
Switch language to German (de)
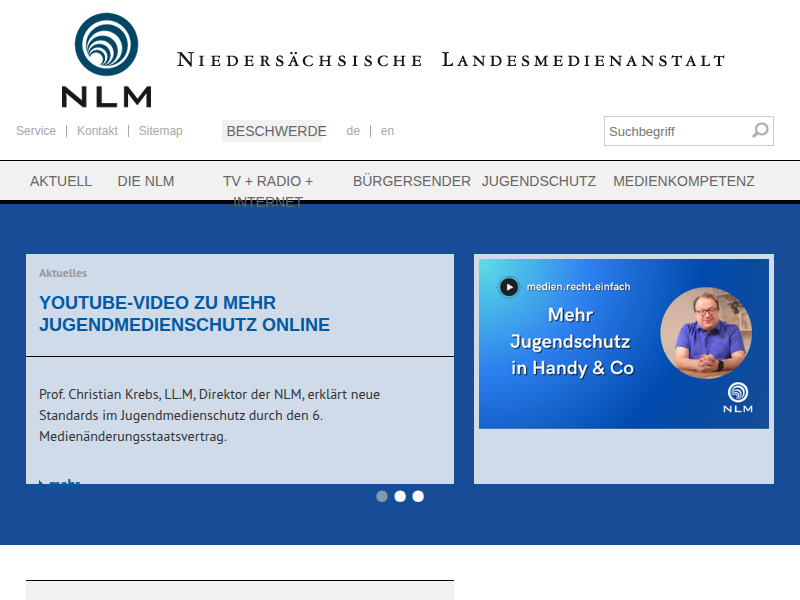353,131
